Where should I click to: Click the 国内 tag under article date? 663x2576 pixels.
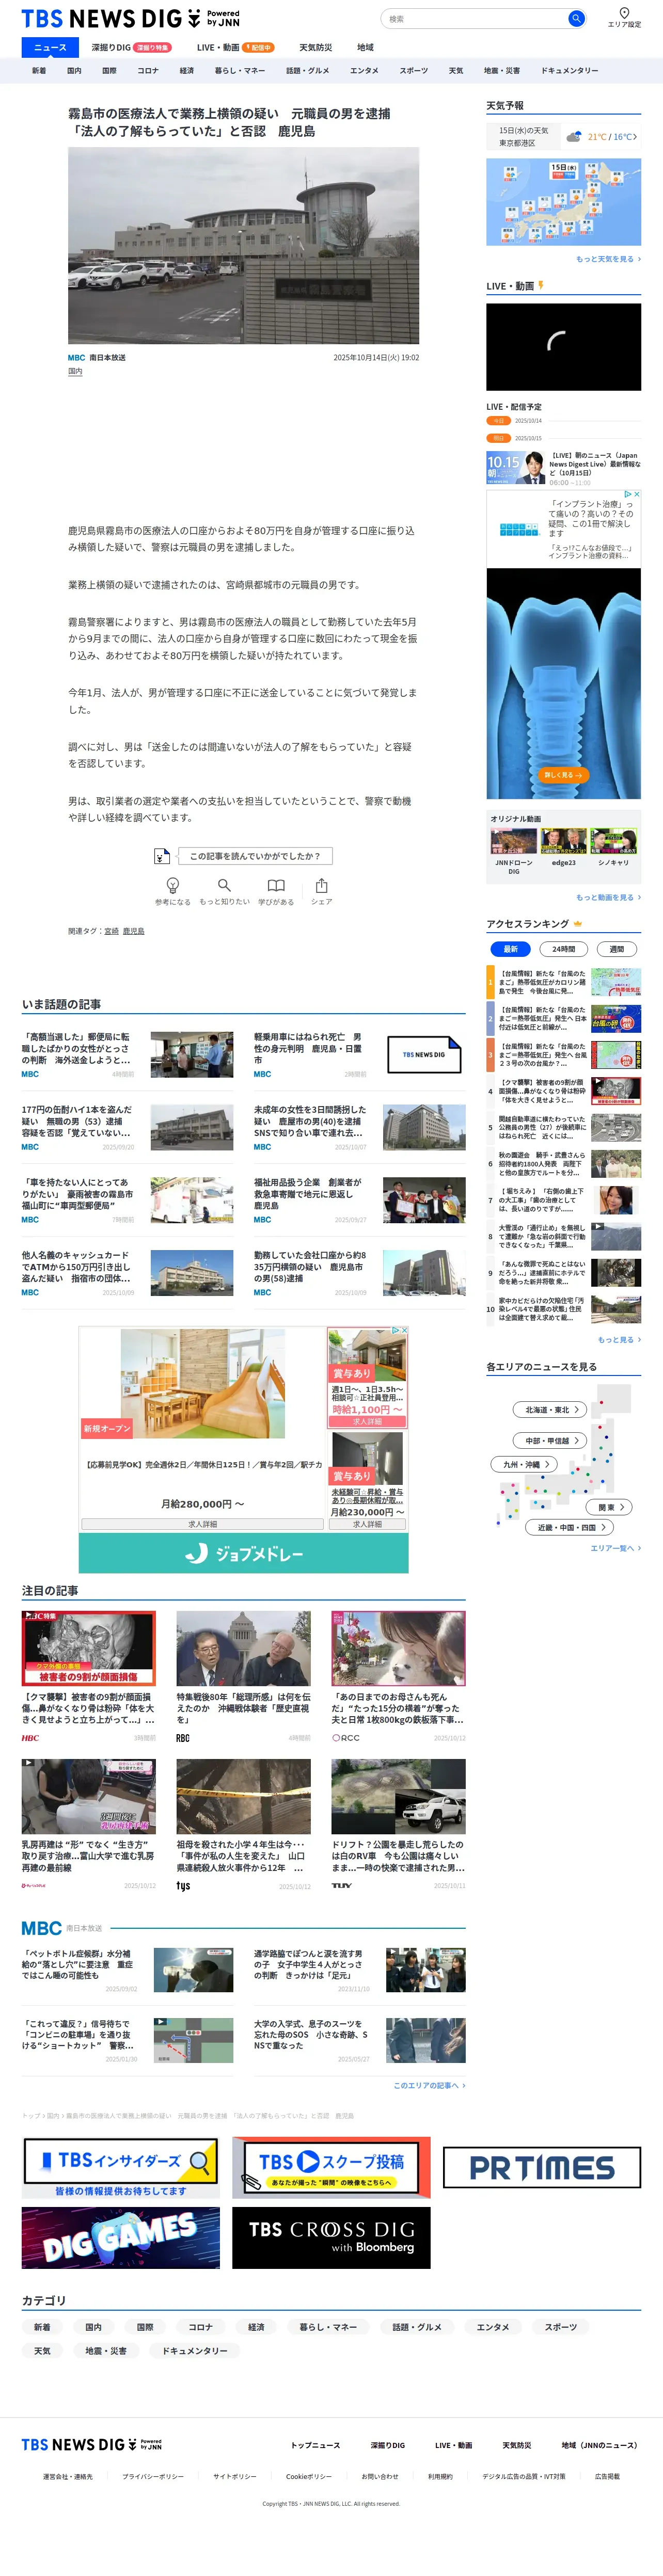(75, 371)
